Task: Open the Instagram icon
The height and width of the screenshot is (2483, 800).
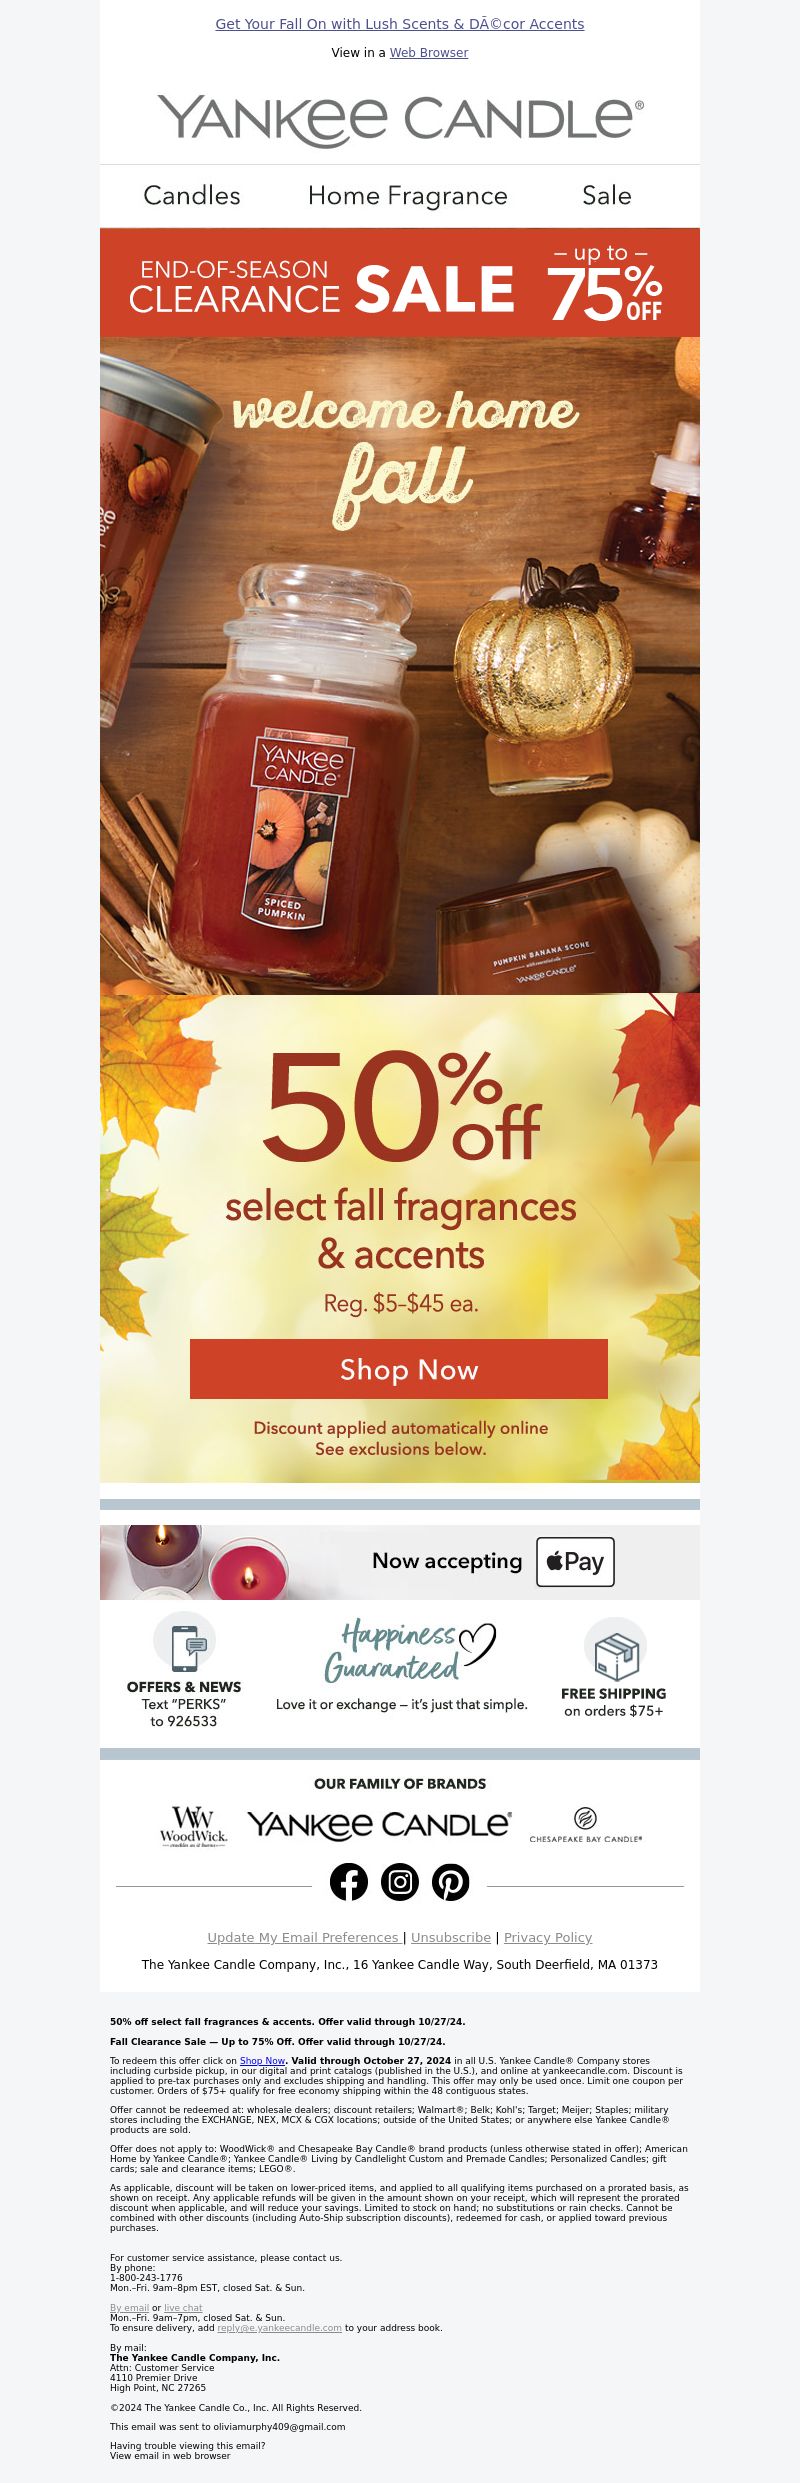Action: [x=400, y=1881]
